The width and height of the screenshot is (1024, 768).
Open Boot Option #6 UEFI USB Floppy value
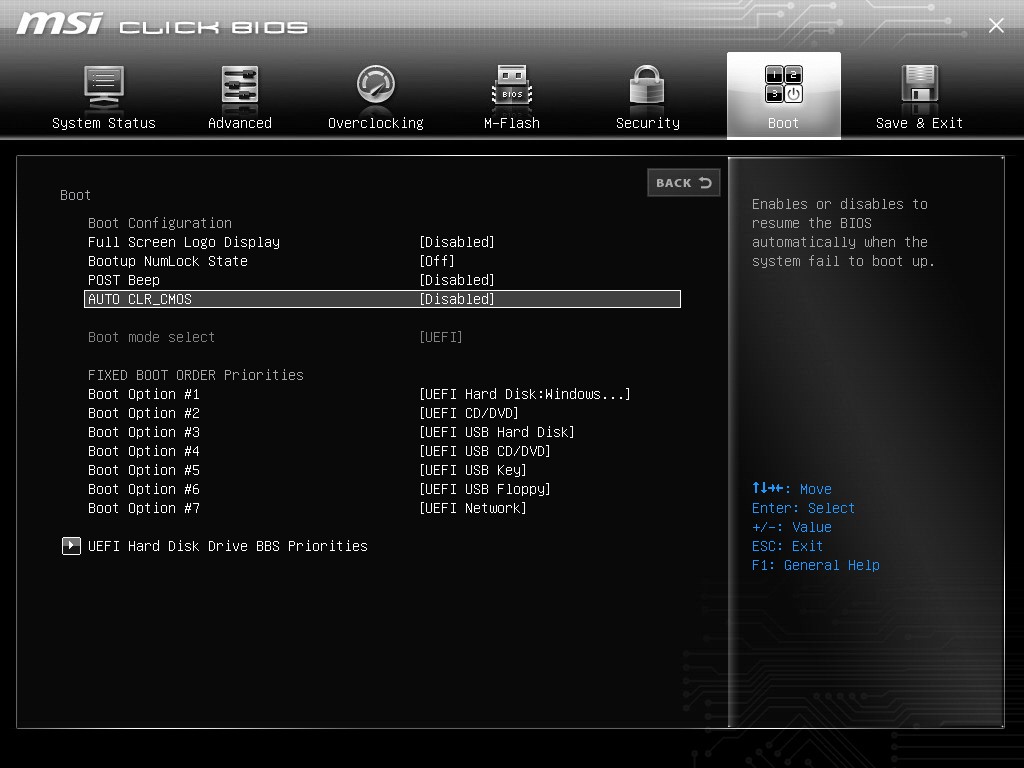coord(485,489)
